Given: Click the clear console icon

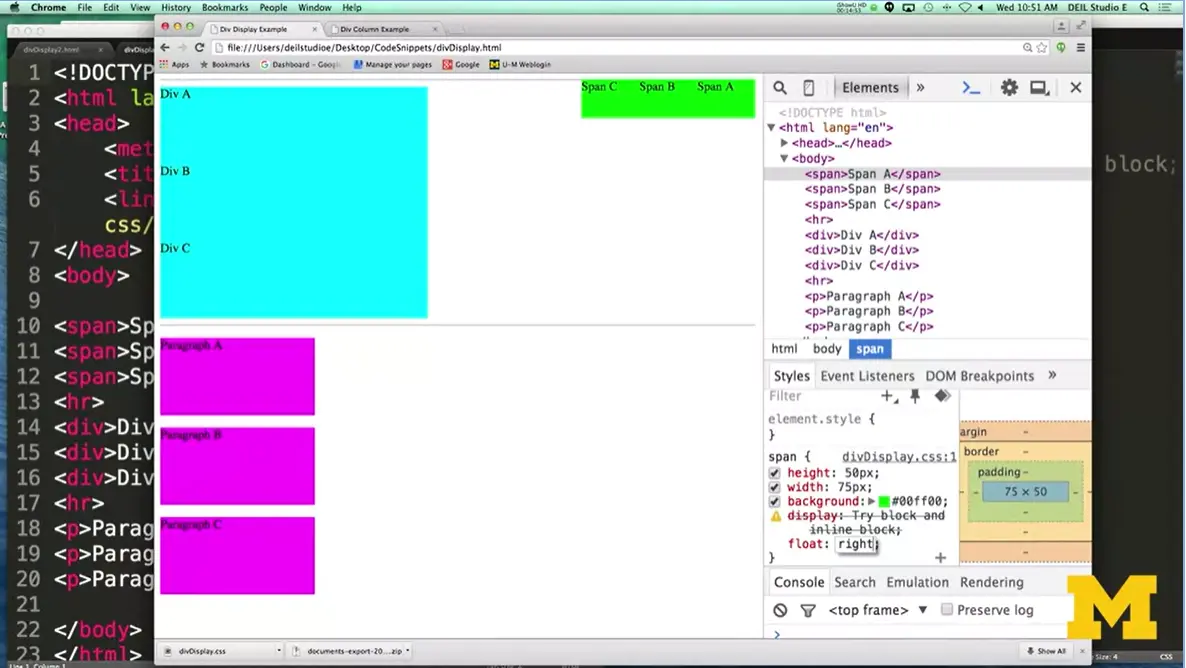Looking at the screenshot, I should pyautogui.click(x=780, y=610).
